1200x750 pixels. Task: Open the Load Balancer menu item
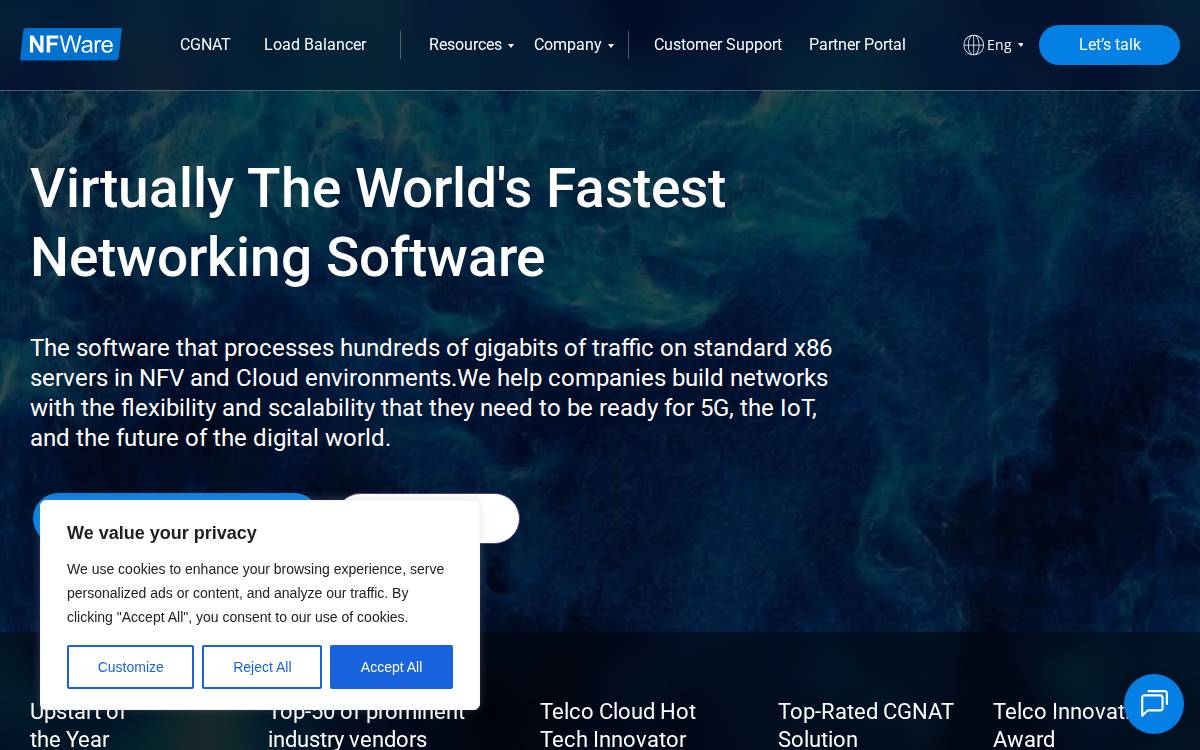pyautogui.click(x=315, y=45)
